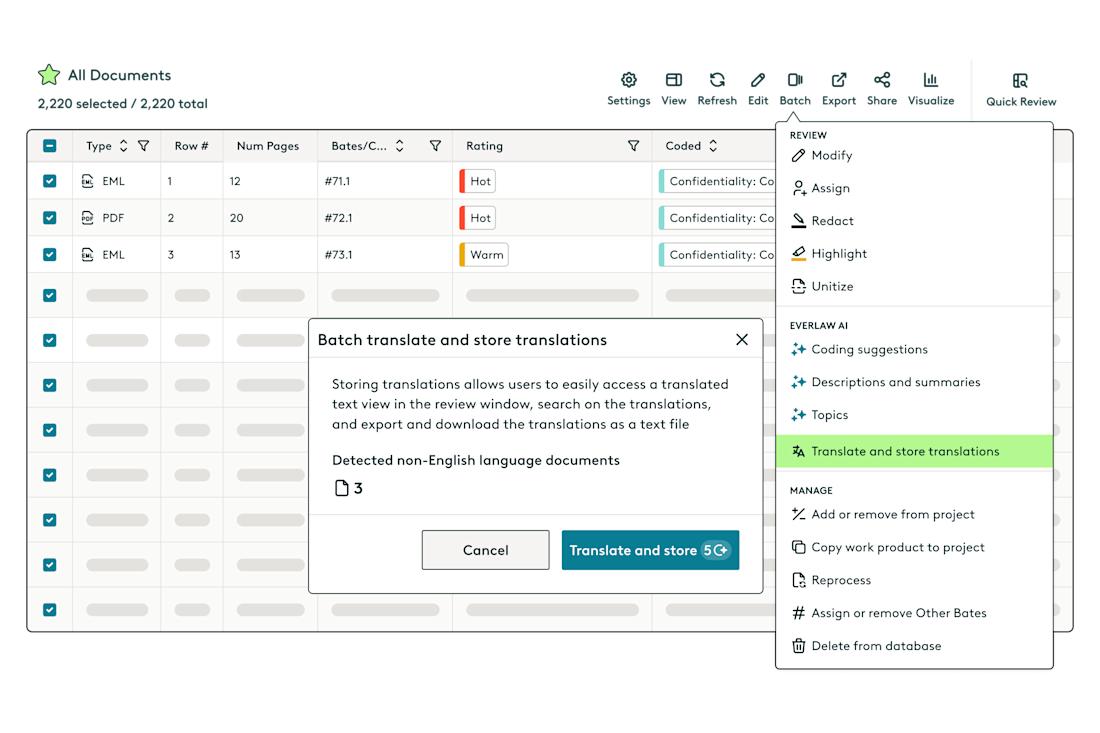The height and width of the screenshot is (733, 1100).
Task: Select Redact batch action
Action: tap(915, 220)
